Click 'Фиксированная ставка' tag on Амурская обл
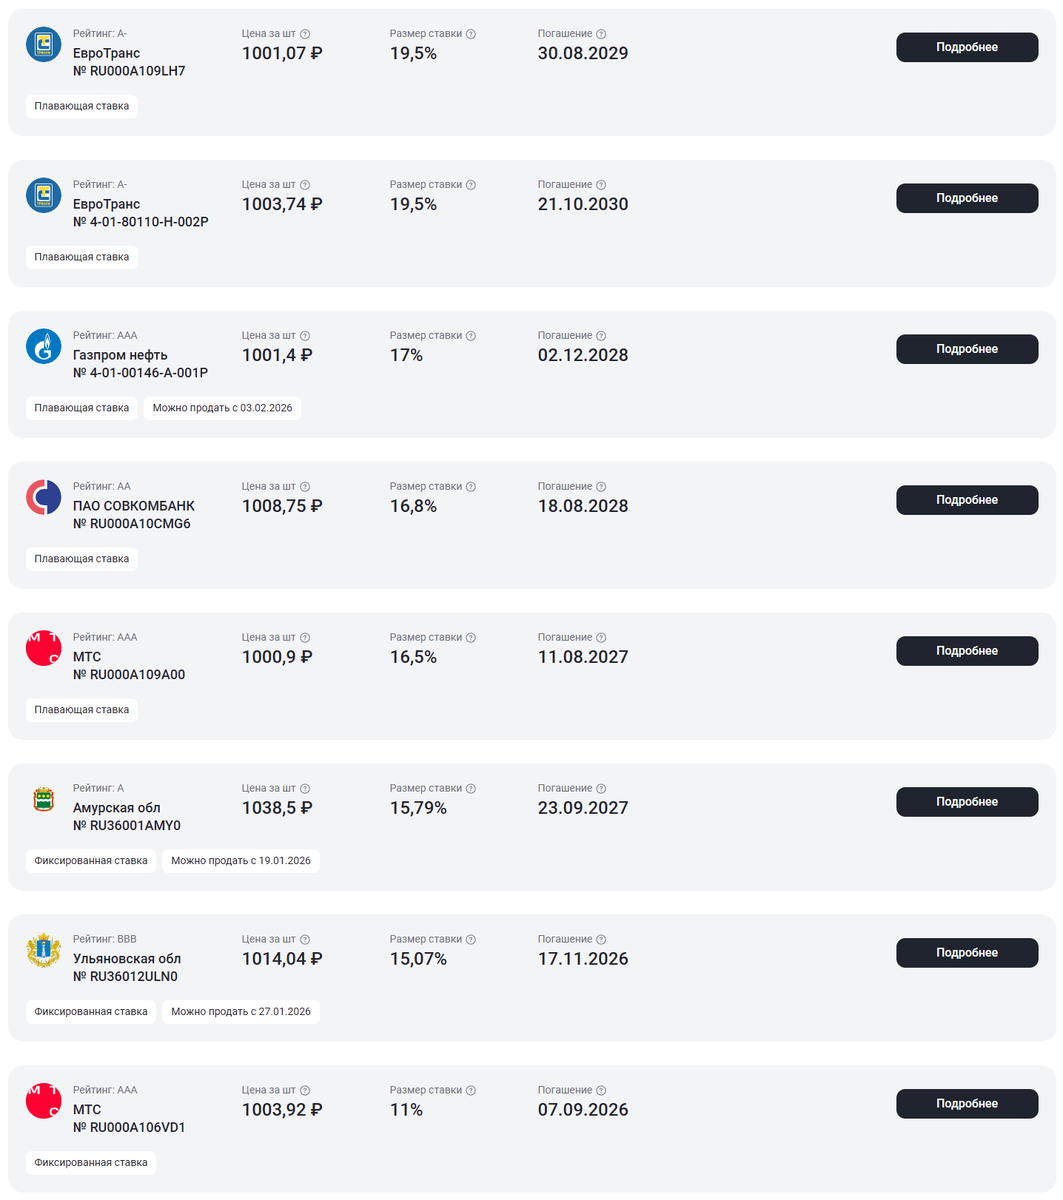This screenshot has height=1200, width=1063. pyautogui.click(x=91, y=860)
